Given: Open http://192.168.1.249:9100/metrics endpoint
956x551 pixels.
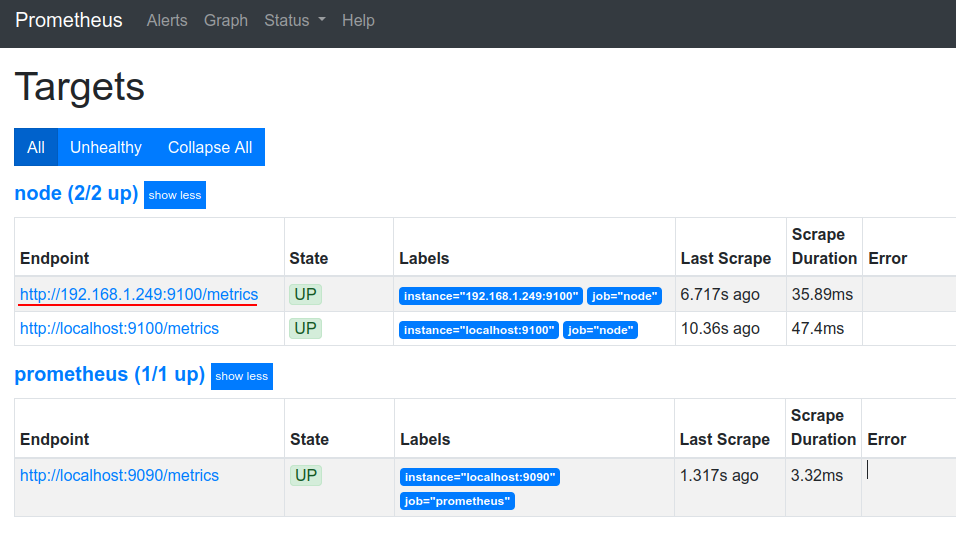Looking at the screenshot, I should (x=139, y=294).
